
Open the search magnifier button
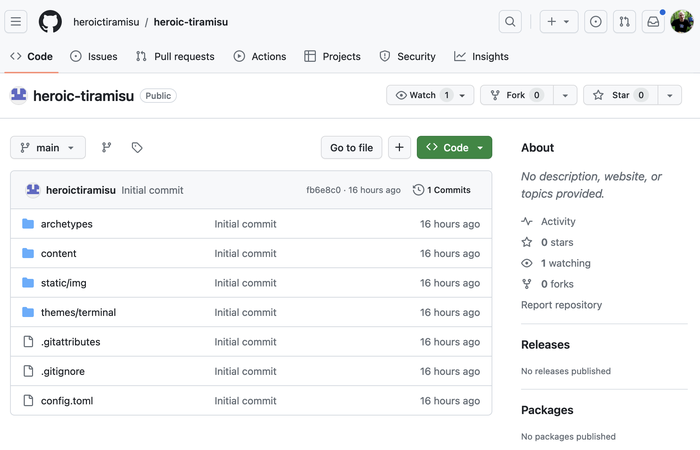click(x=510, y=21)
